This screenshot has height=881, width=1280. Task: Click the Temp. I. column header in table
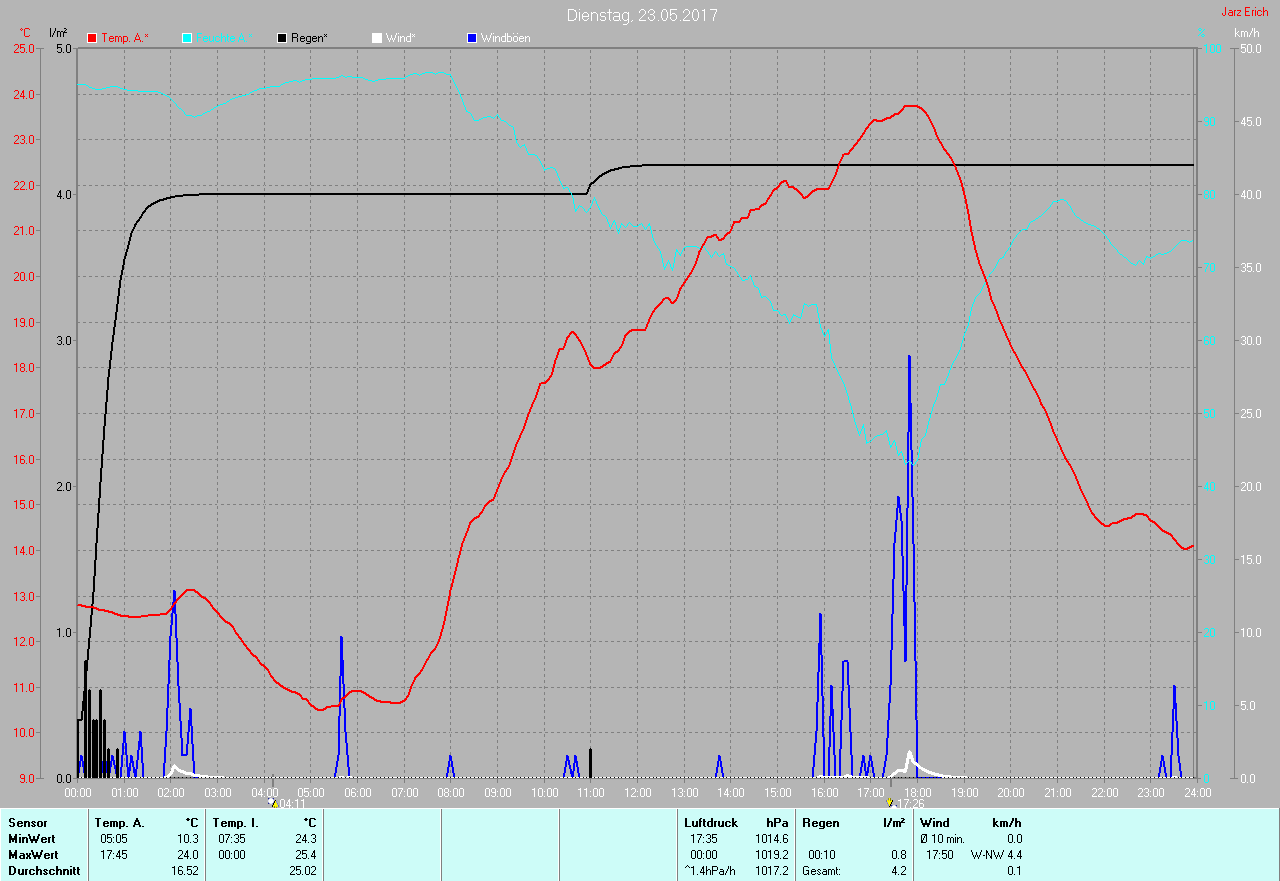(235, 823)
